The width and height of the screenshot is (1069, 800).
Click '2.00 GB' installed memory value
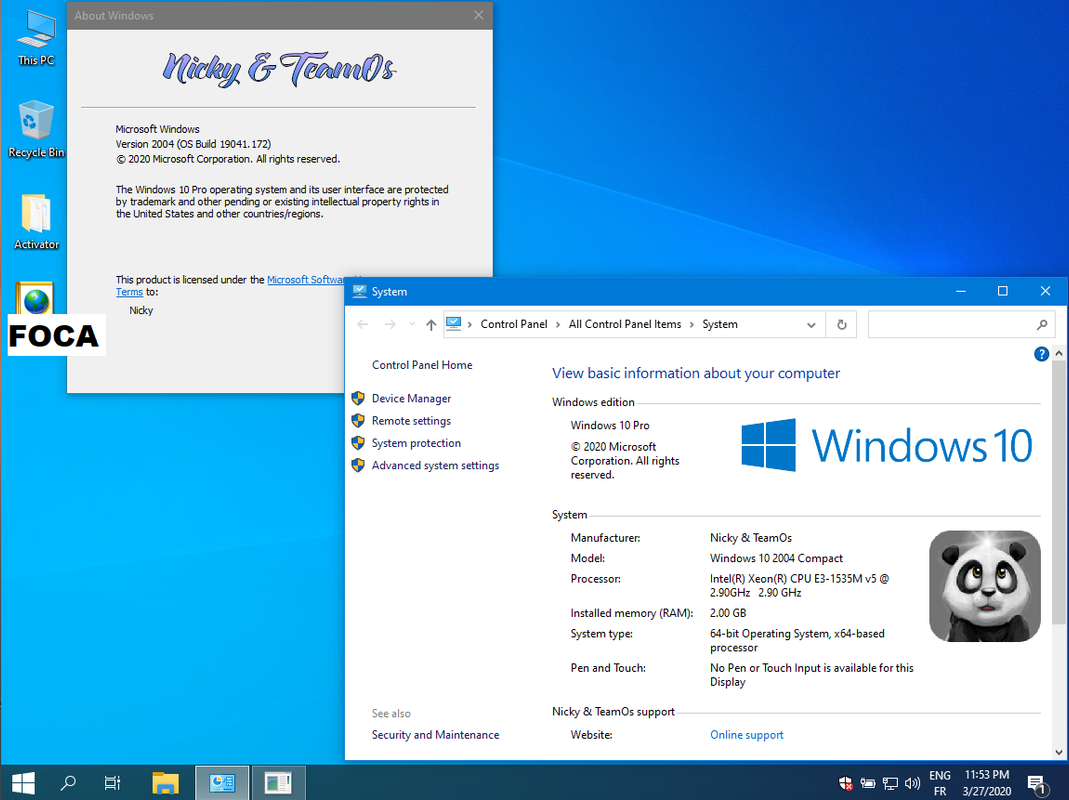tap(727, 613)
